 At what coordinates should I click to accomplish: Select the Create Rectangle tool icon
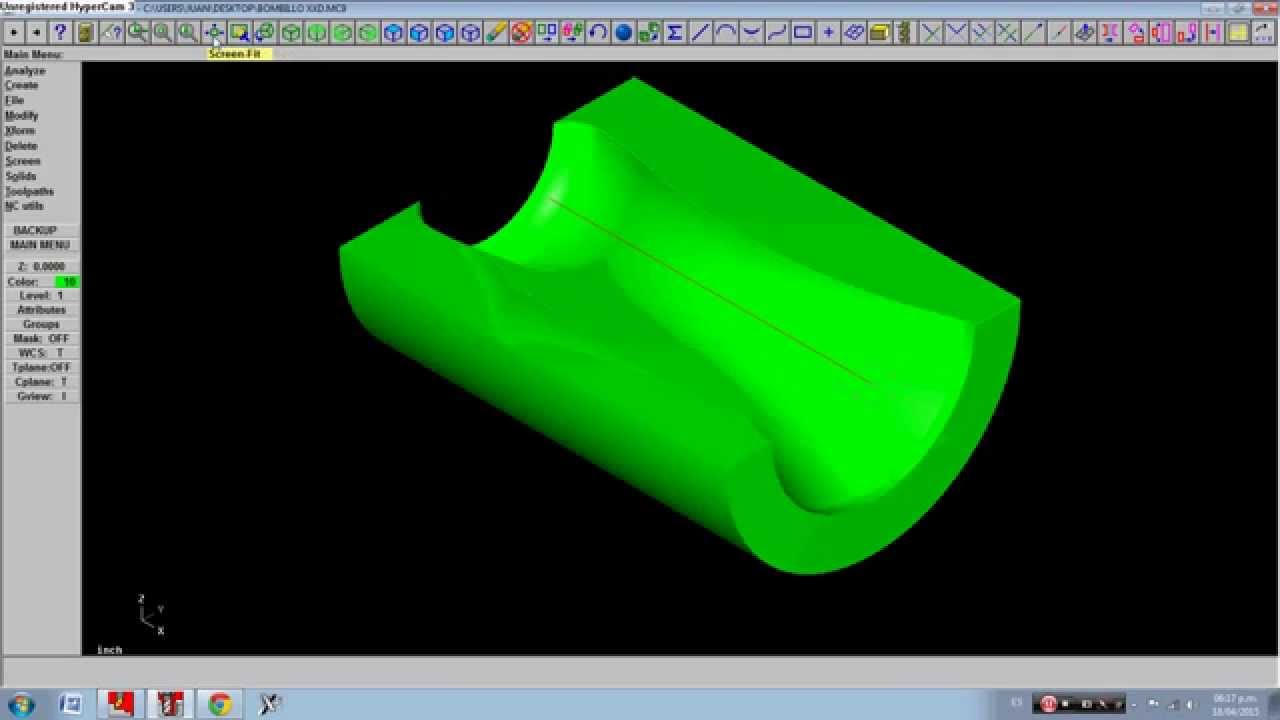(x=803, y=33)
